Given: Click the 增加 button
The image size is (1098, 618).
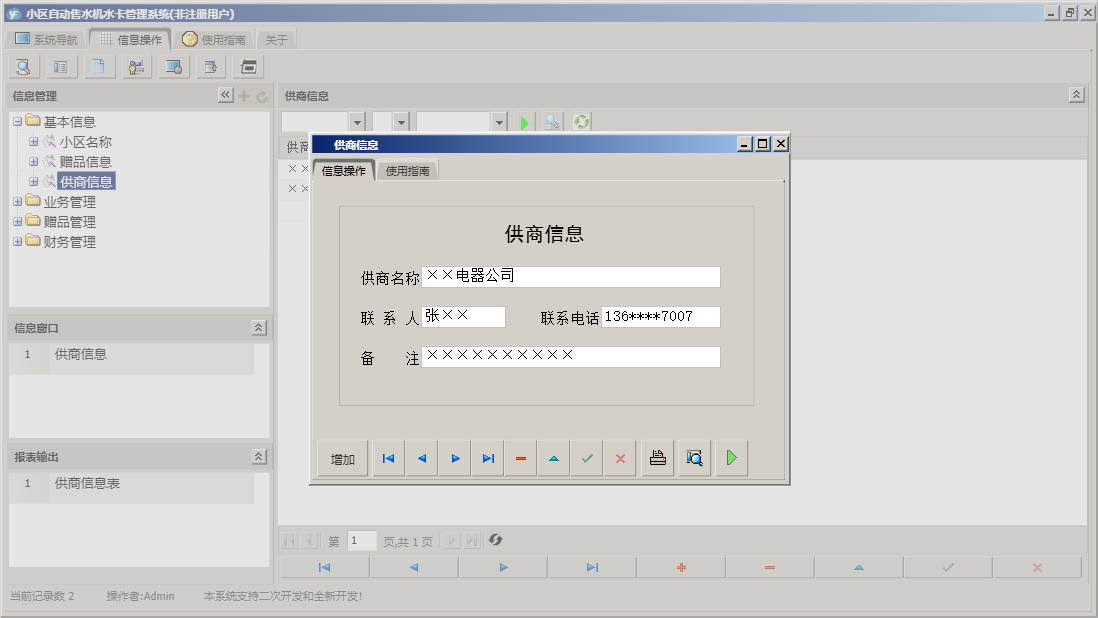Looking at the screenshot, I should click(343, 459).
